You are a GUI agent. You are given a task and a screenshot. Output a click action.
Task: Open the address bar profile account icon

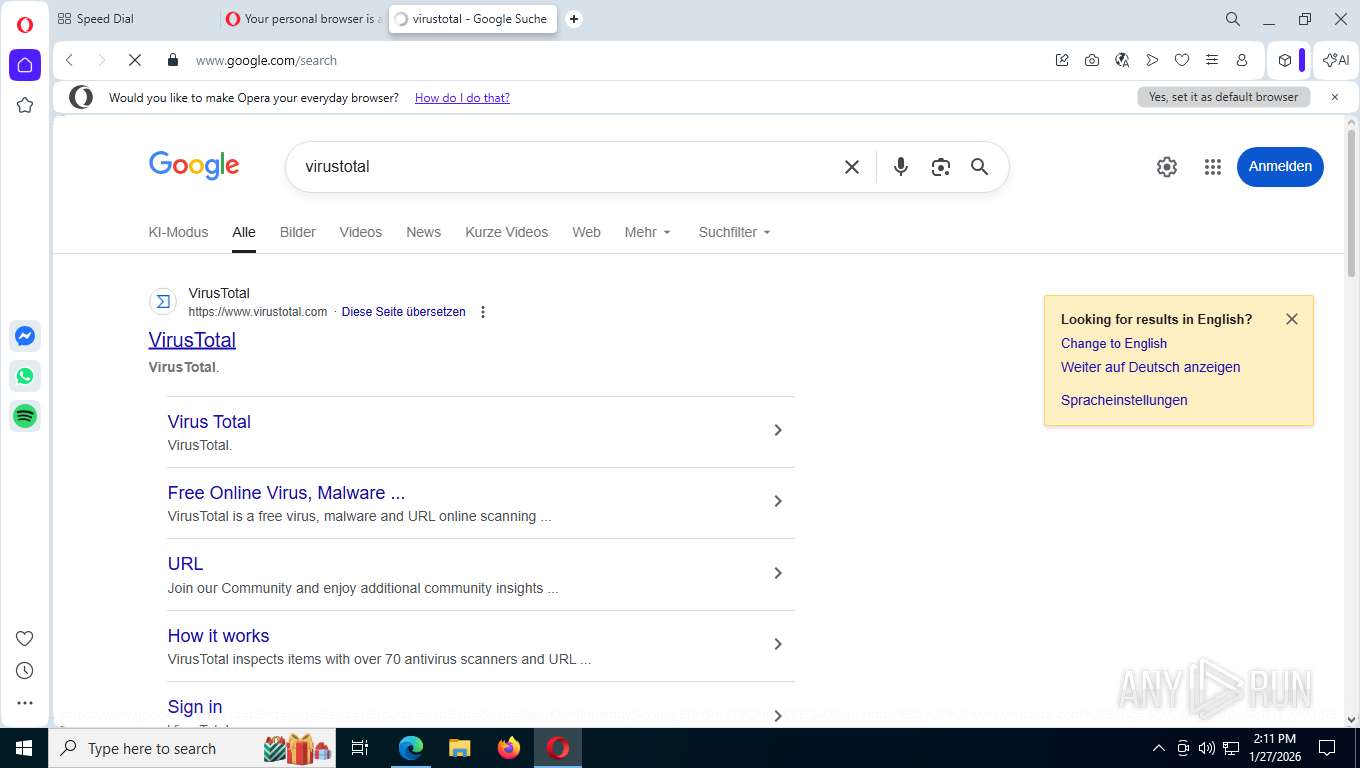tap(1242, 60)
